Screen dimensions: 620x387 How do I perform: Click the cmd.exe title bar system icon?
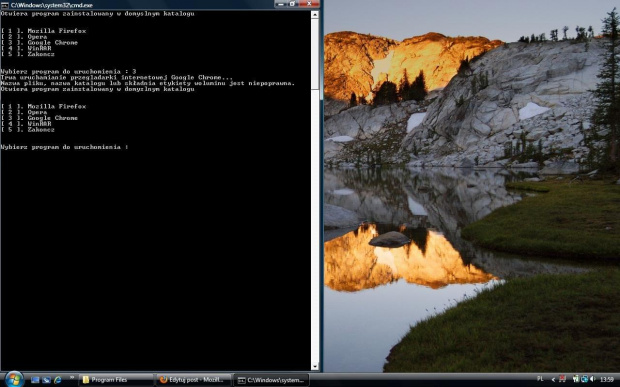click(x=5, y=5)
